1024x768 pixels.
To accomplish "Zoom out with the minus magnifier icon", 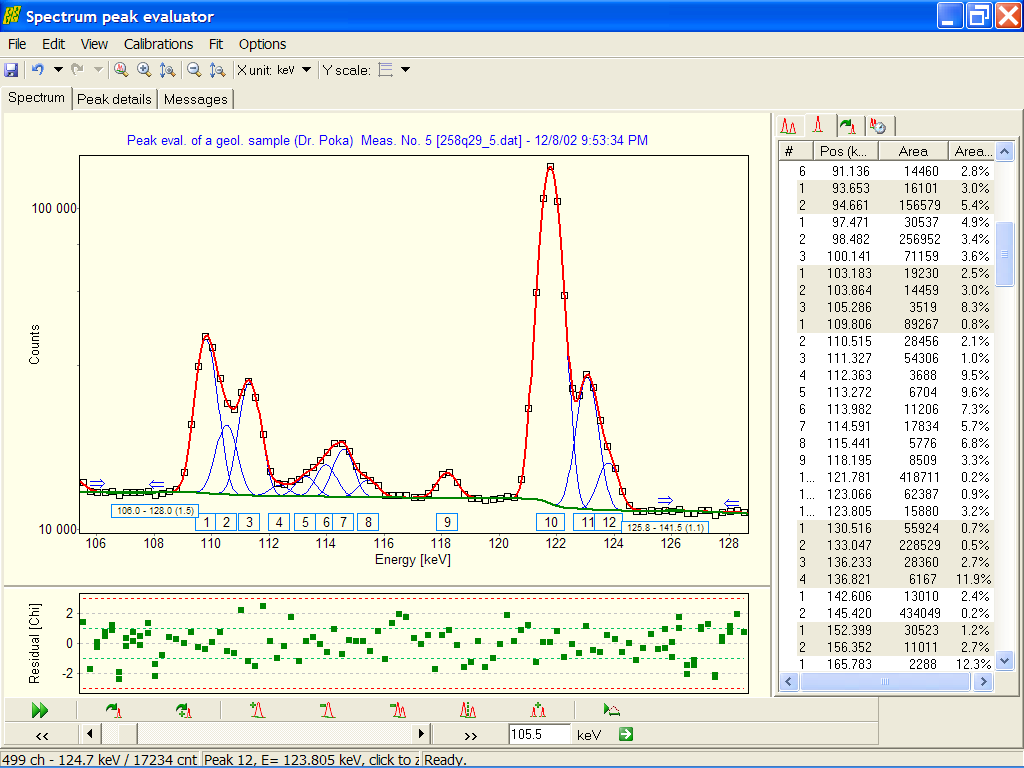I will (x=194, y=70).
